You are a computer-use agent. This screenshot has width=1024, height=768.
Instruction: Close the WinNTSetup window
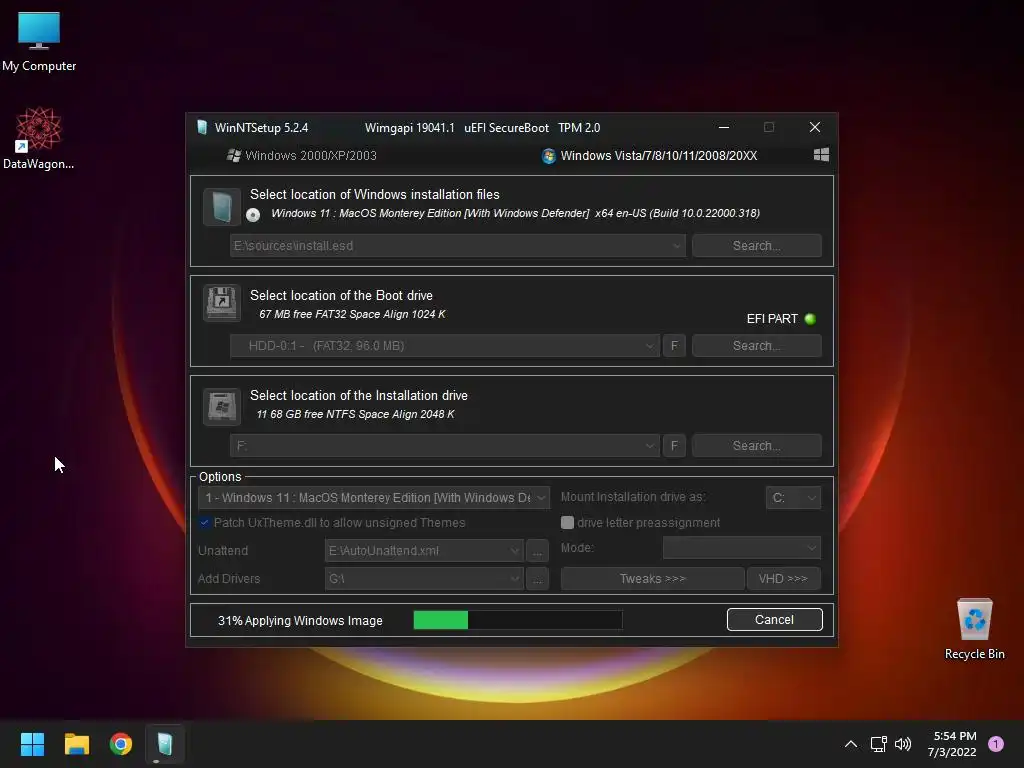(x=814, y=127)
